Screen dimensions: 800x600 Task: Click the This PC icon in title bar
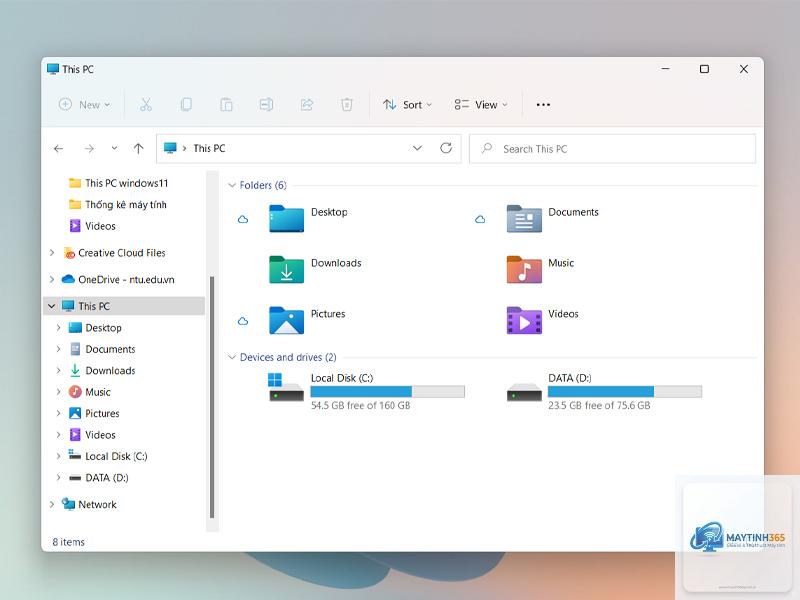53,69
